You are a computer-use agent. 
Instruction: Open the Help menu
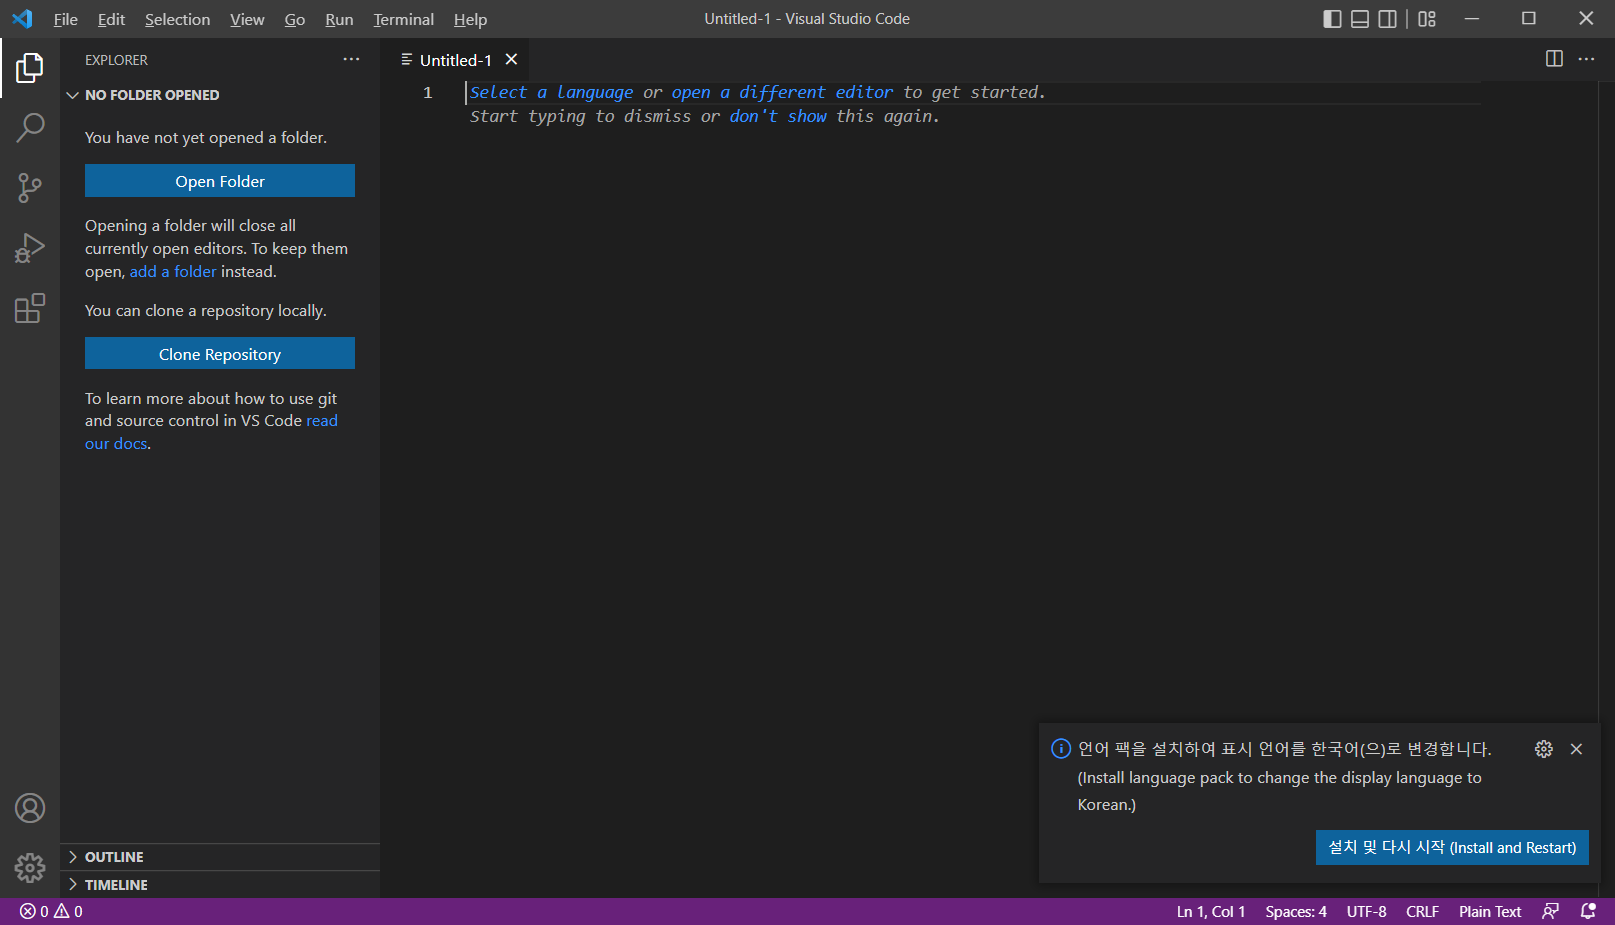(x=470, y=19)
